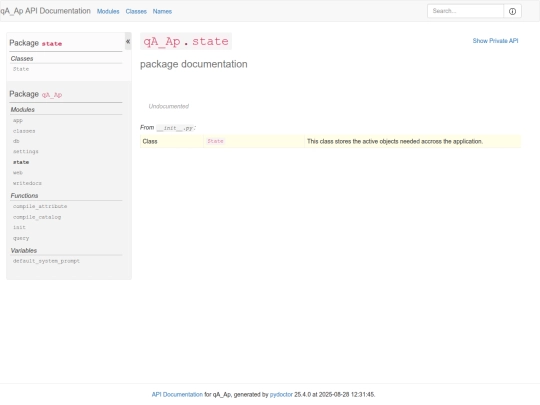This screenshot has height=405, width=540.
Task: Open API Documentation footer link
Action: (x=177, y=395)
